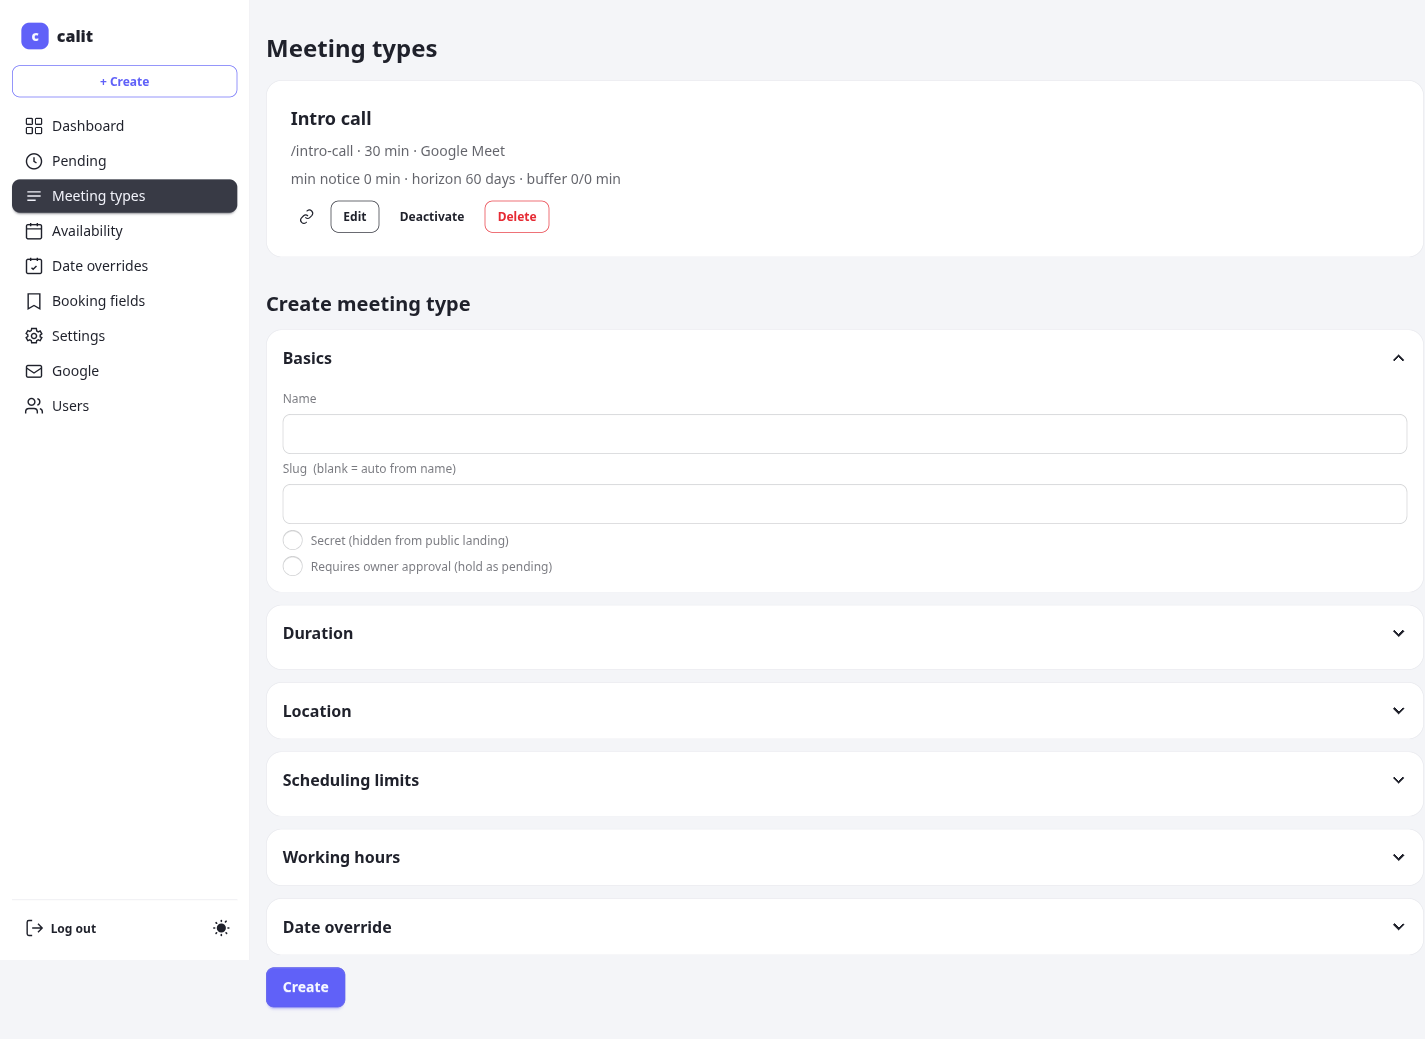
Task: Click the calit logo icon
Action: 35,36
